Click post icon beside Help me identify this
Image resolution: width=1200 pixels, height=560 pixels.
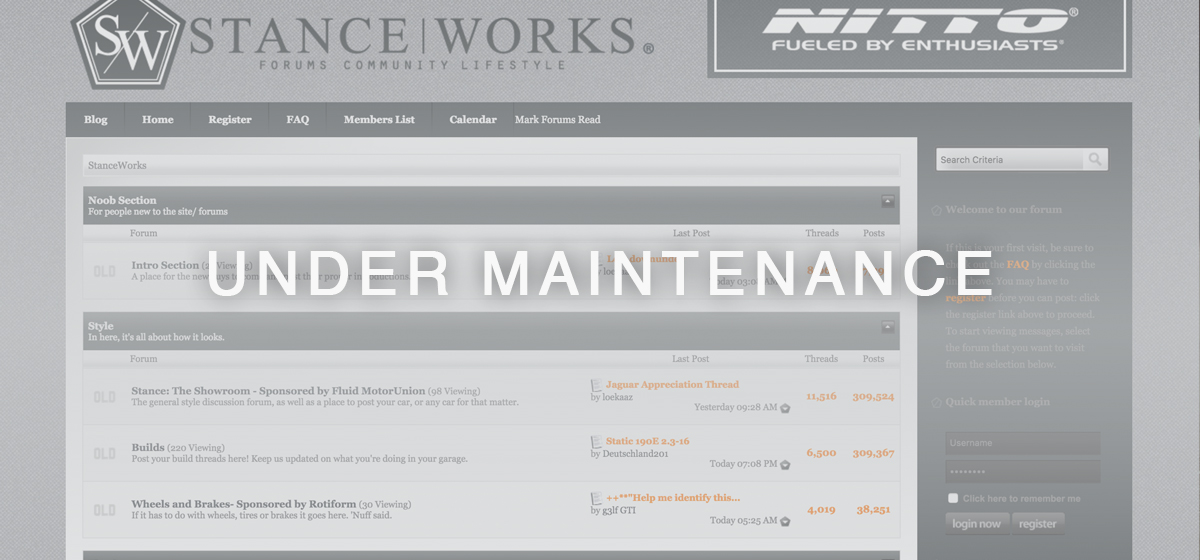click(597, 498)
